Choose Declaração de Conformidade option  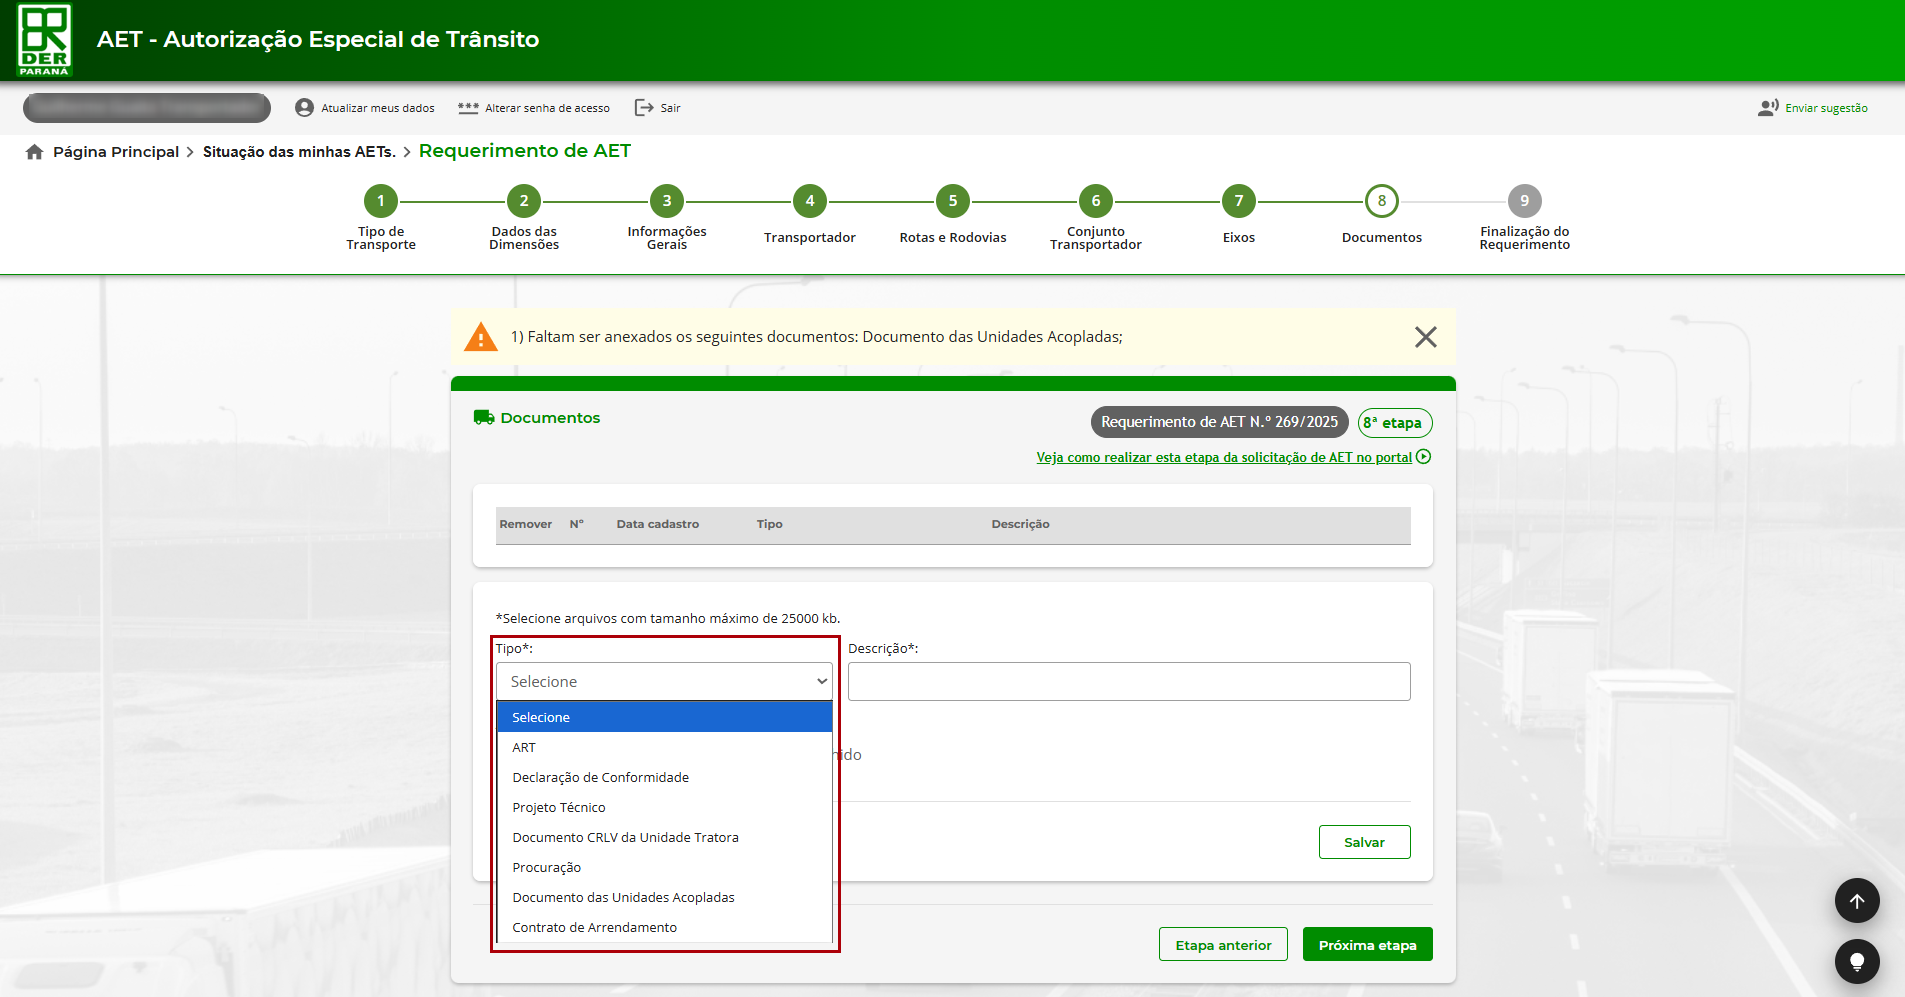coord(664,777)
